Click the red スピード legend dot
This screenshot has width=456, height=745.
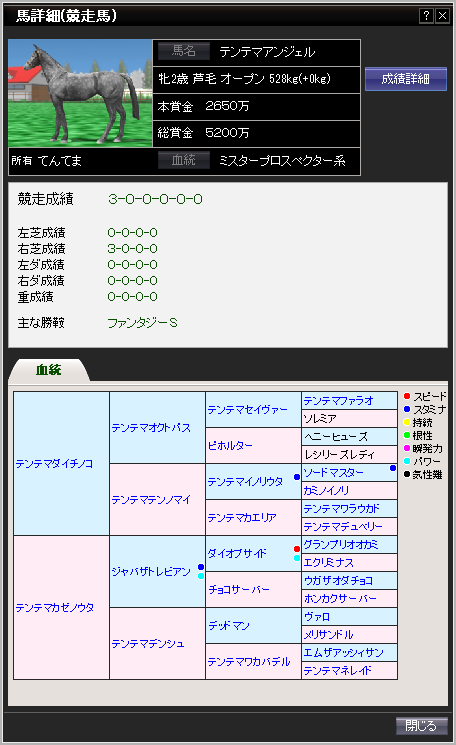[x=407, y=396]
